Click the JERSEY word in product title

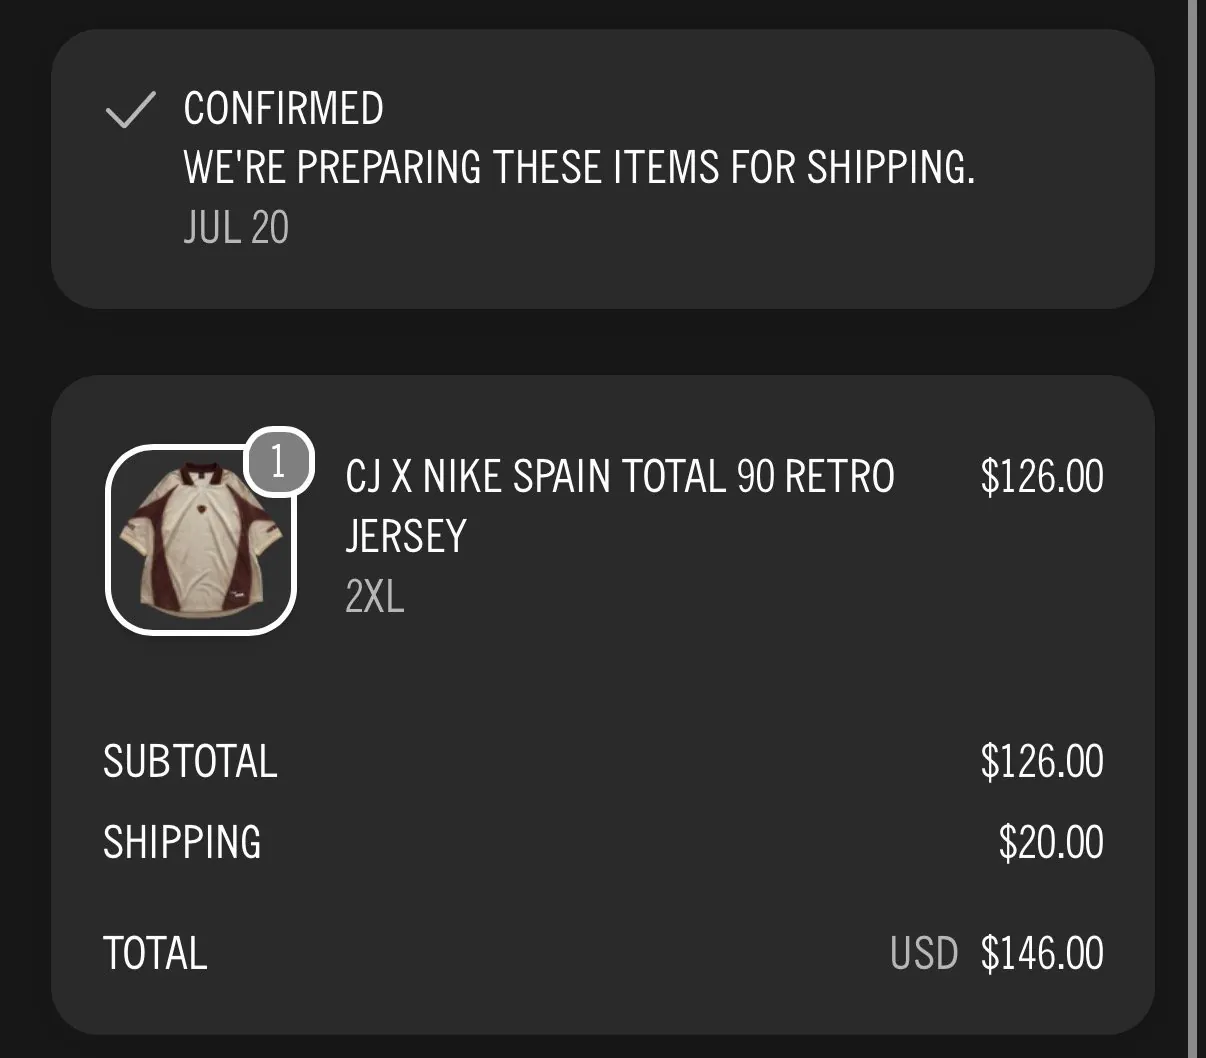406,537
